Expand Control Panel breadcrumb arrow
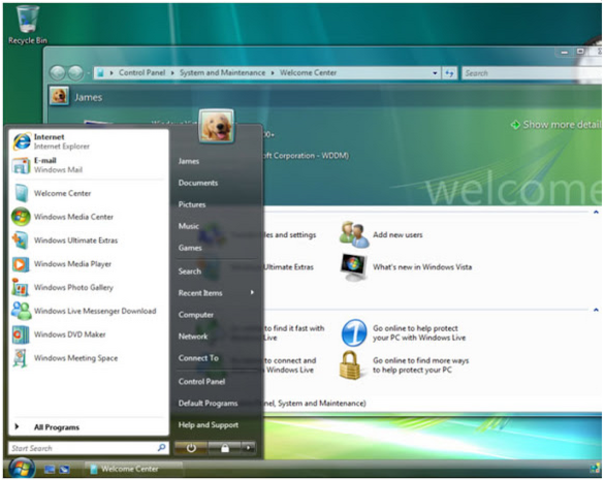Screen dimensions: 605x480 point(172,73)
